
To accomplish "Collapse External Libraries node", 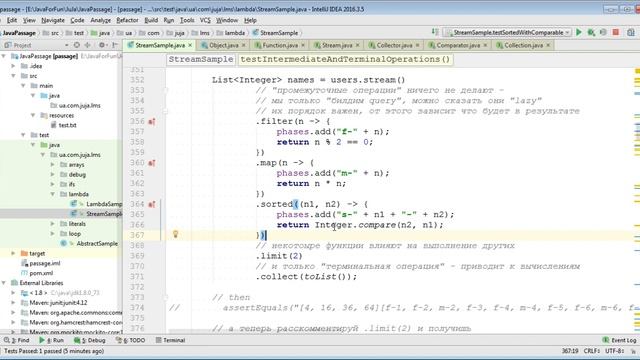I will click(4, 283).
